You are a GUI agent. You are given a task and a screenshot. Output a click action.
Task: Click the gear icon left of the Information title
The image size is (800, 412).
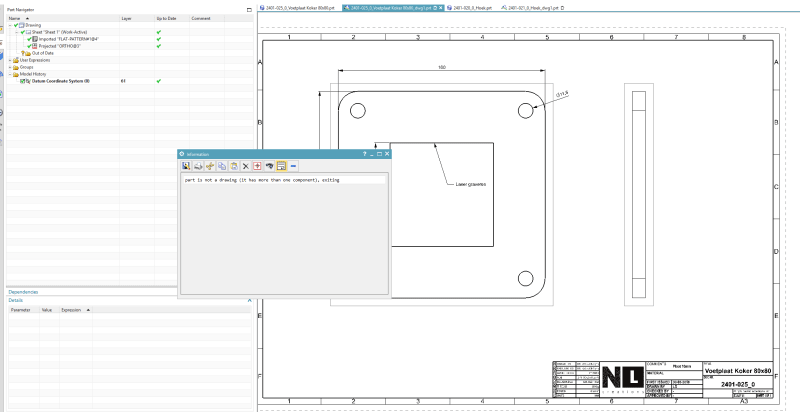[182, 154]
